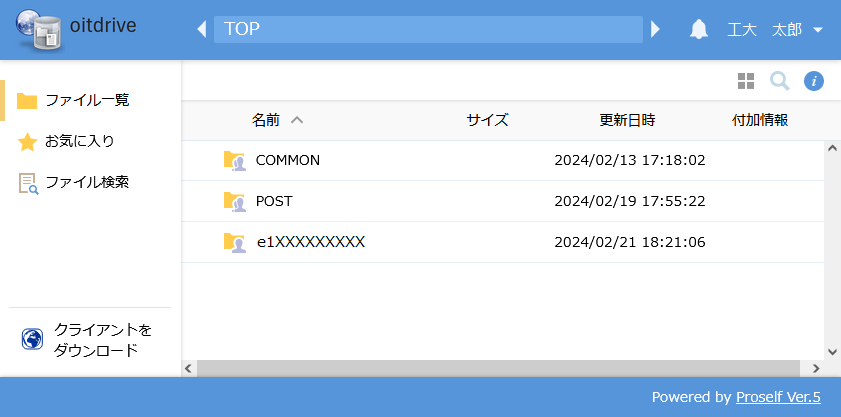The height and width of the screenshot is (417, 841).
Task: Open お気に入り in the sidebar
Action: pos(79,141)
